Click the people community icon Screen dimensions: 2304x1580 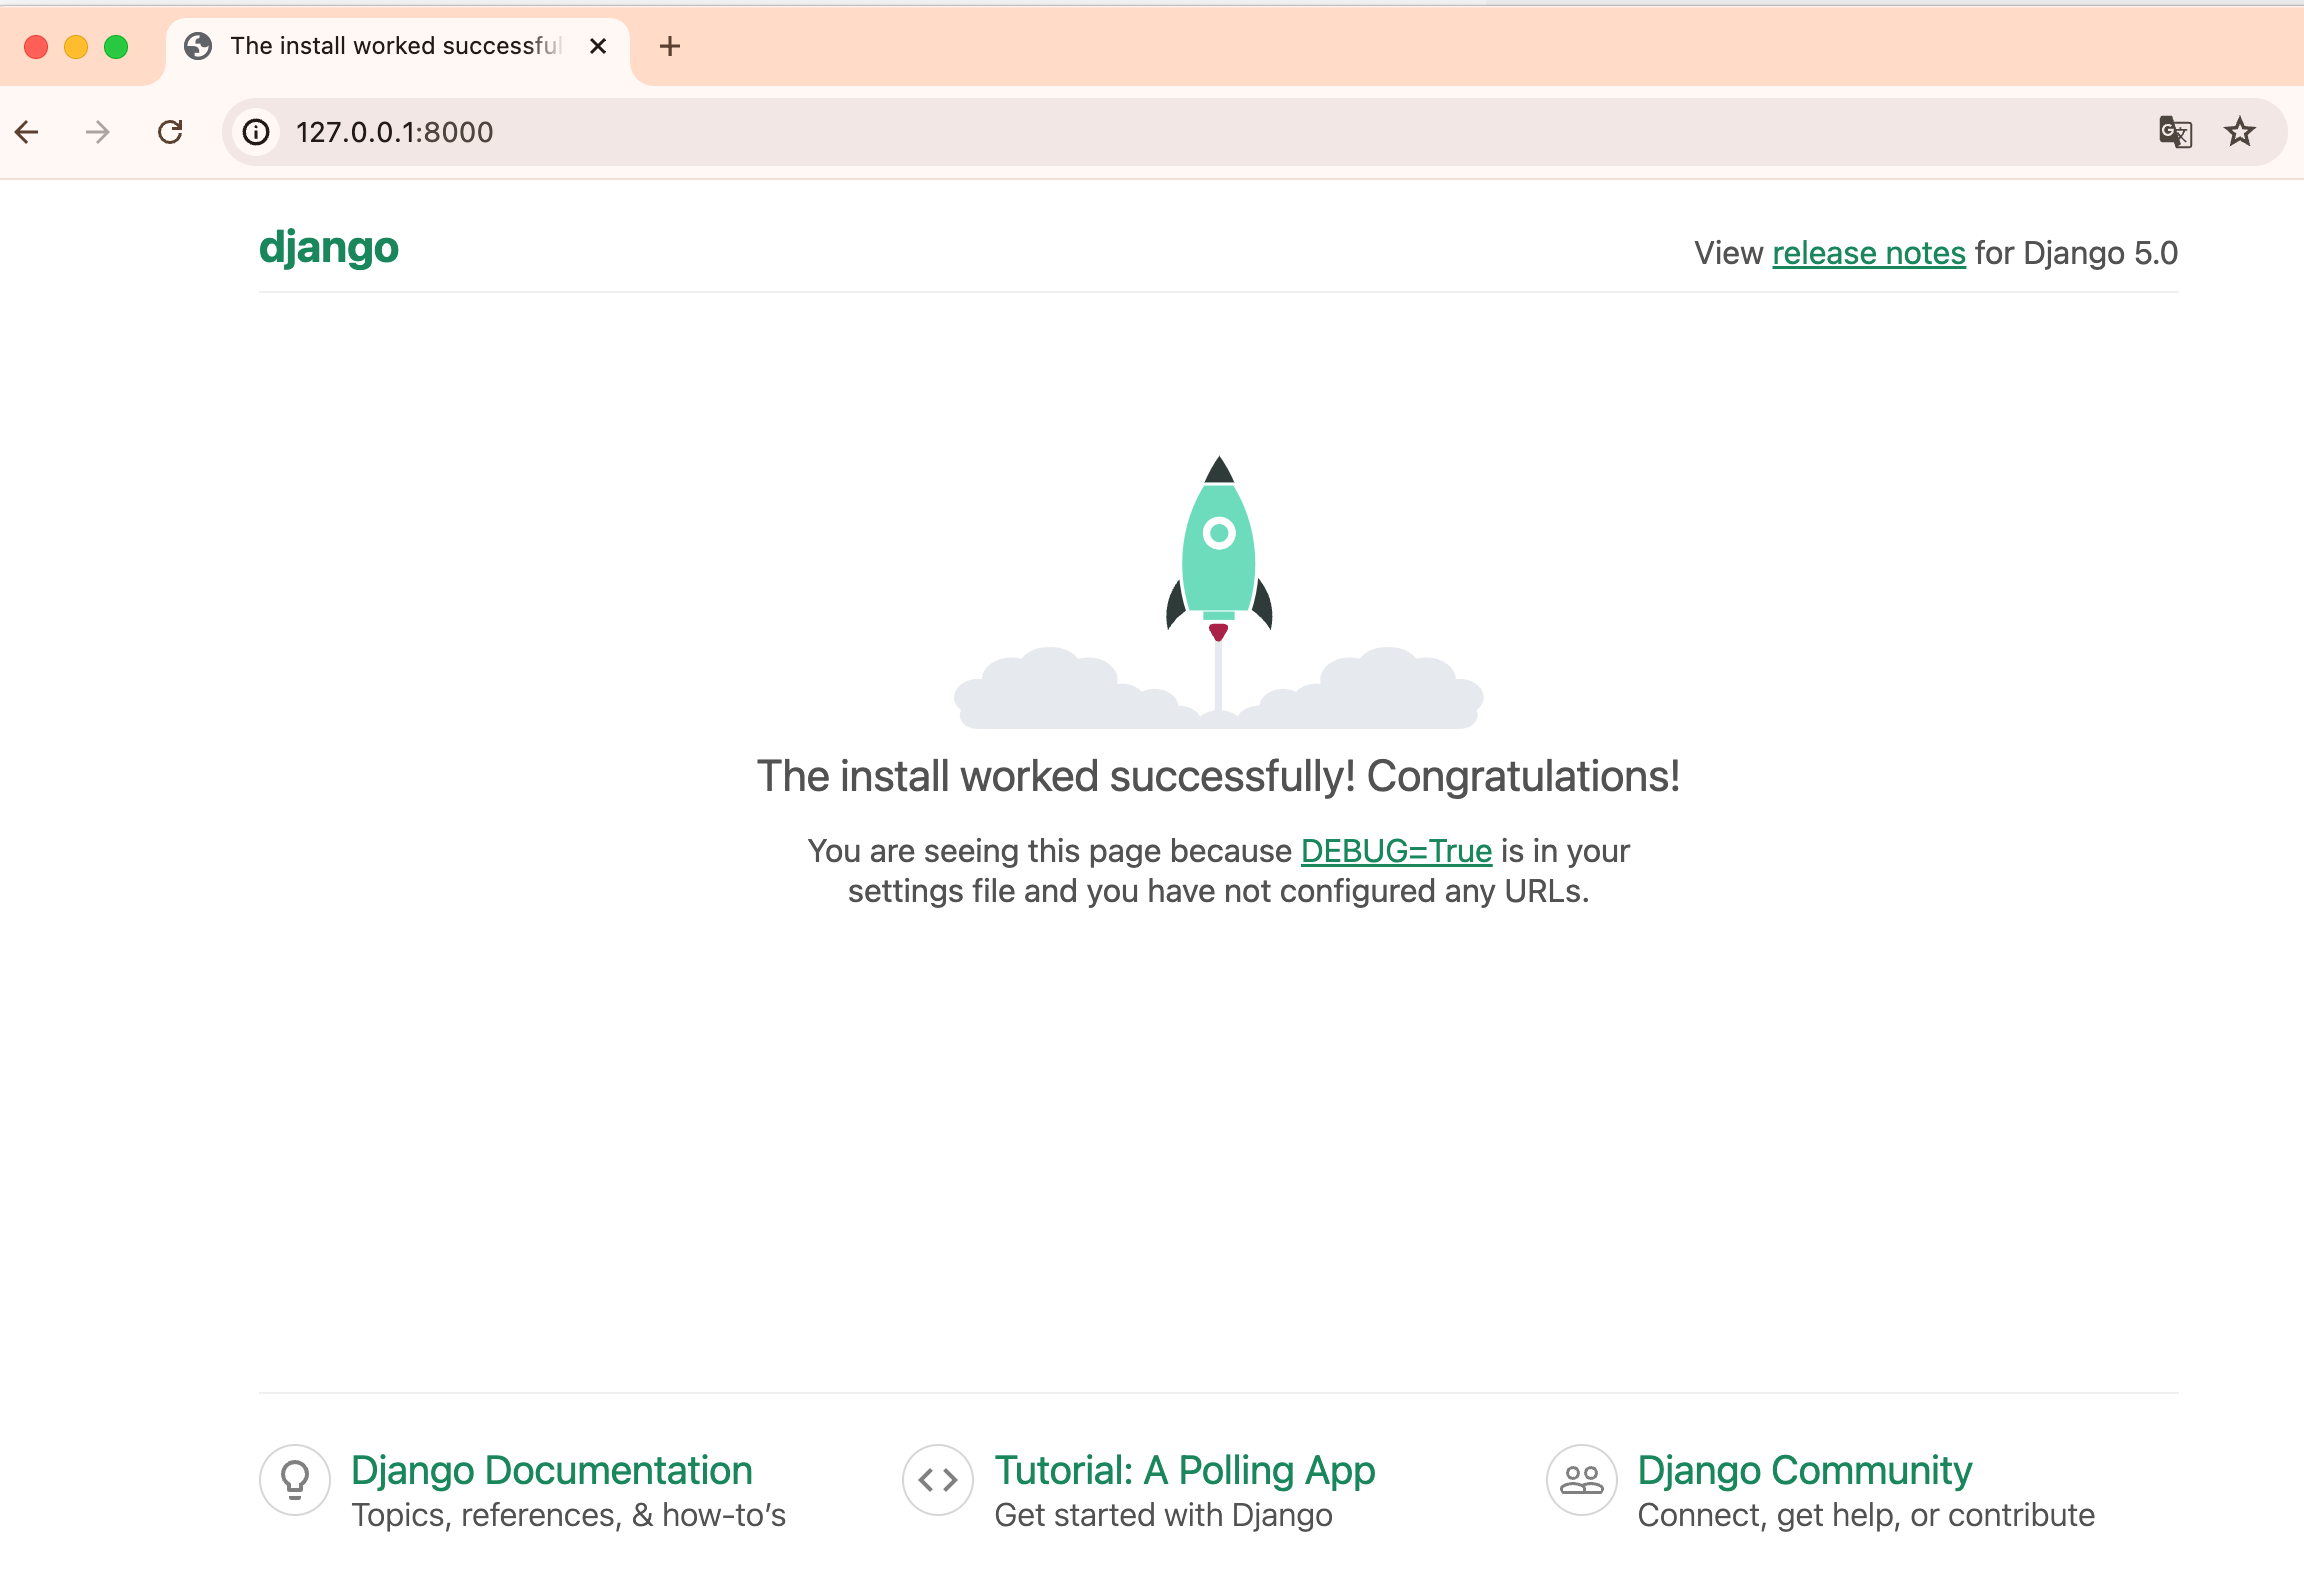point(1582,1480)
